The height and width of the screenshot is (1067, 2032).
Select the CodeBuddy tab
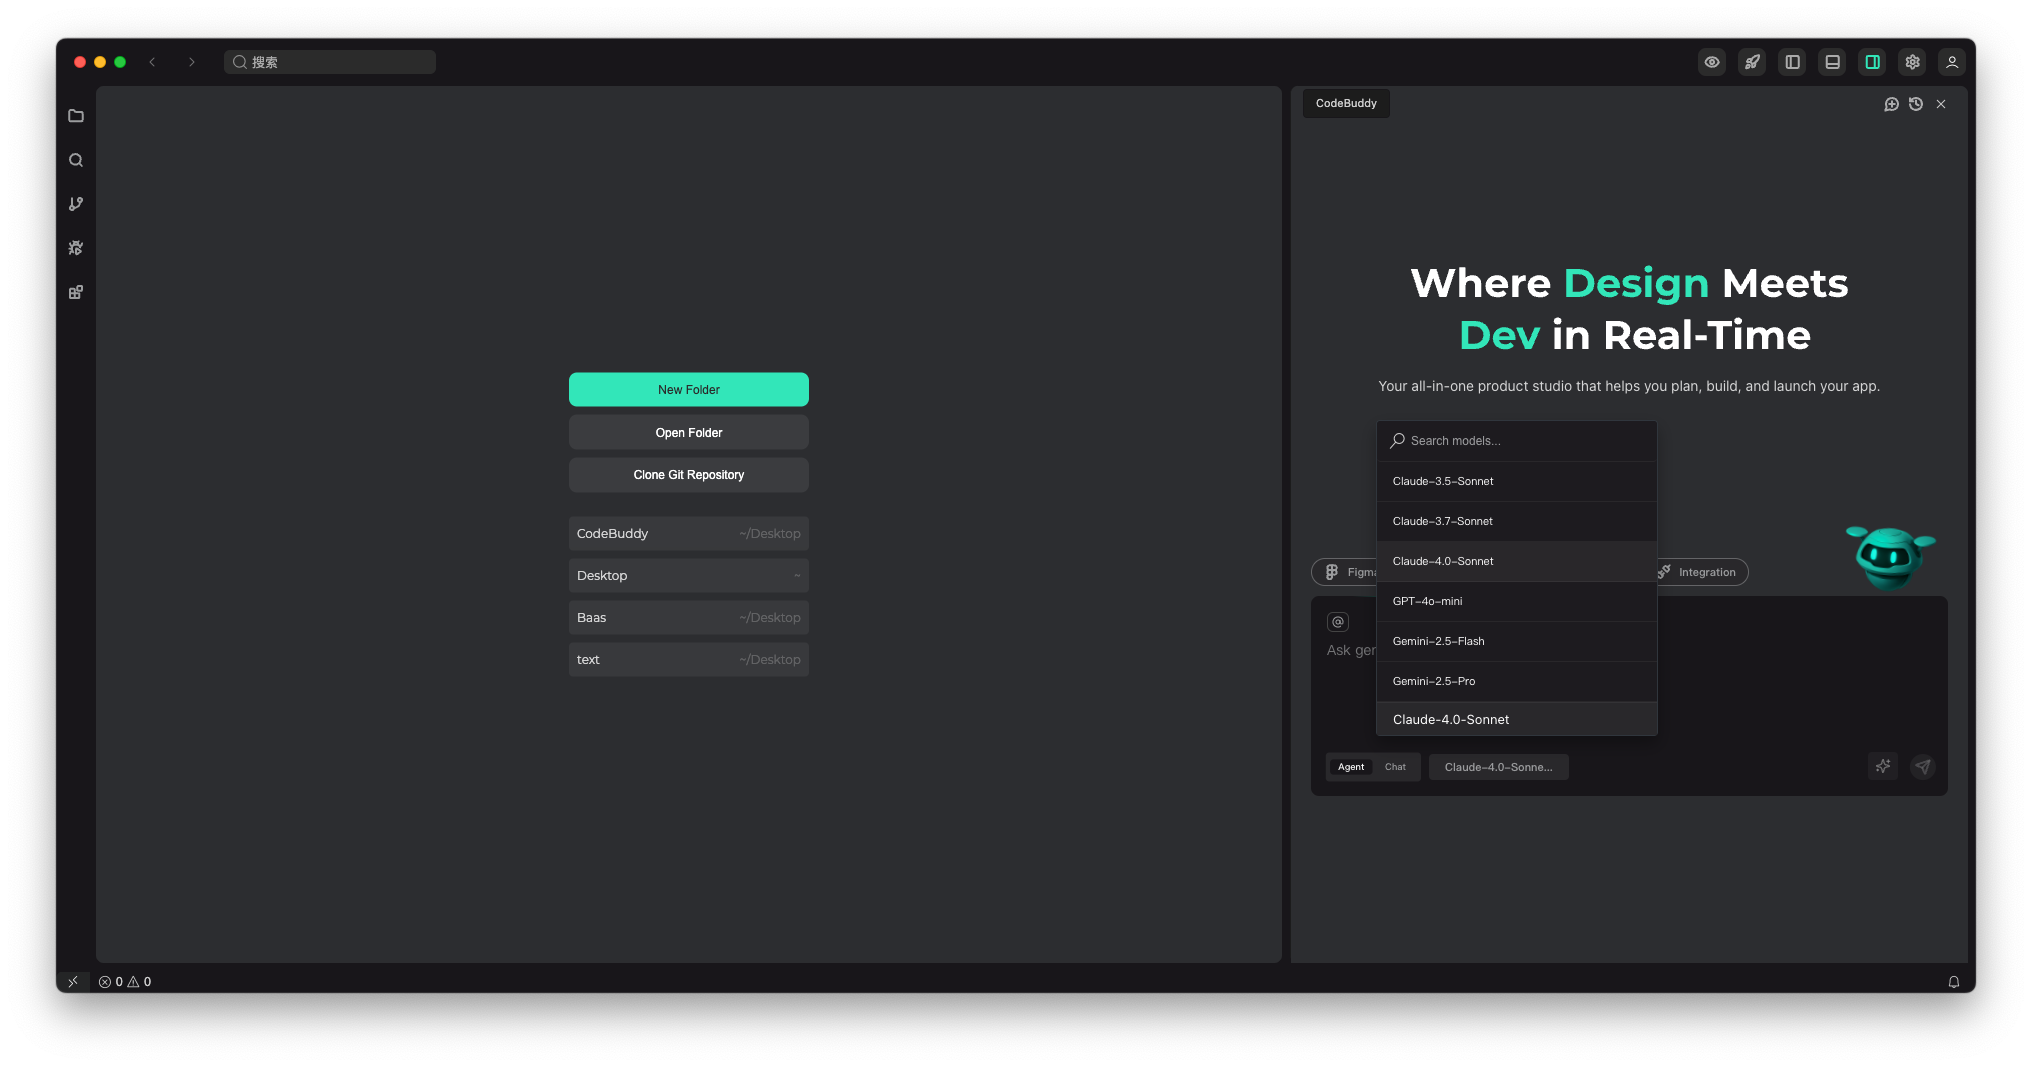tap(1346, 103)
